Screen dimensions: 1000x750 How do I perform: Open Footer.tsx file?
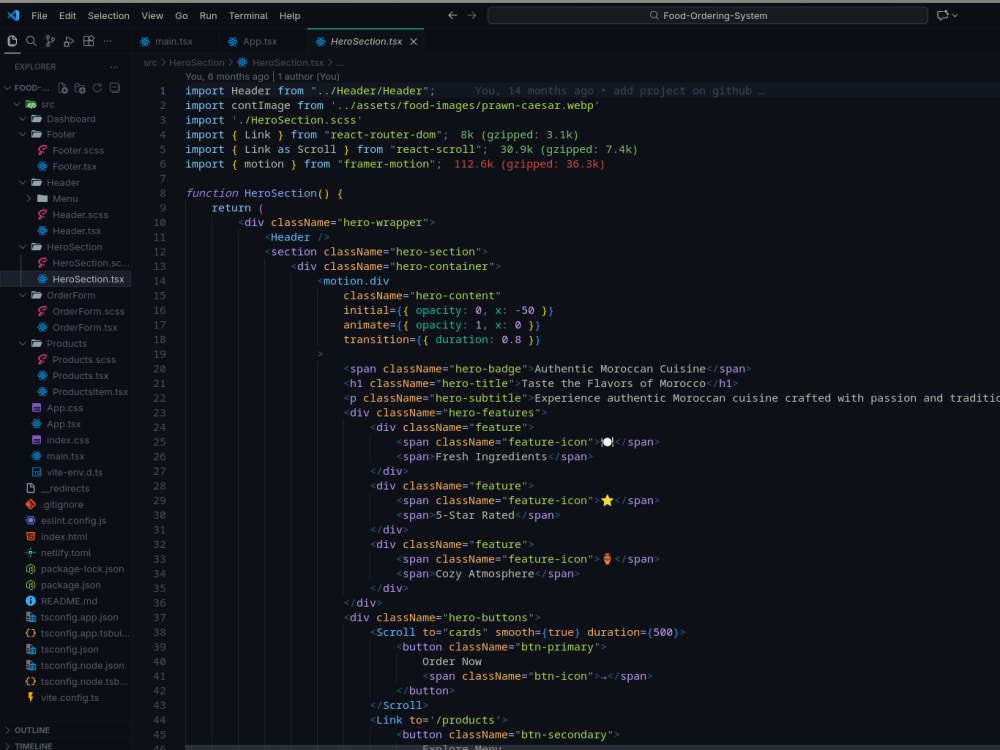pos(74,166)
